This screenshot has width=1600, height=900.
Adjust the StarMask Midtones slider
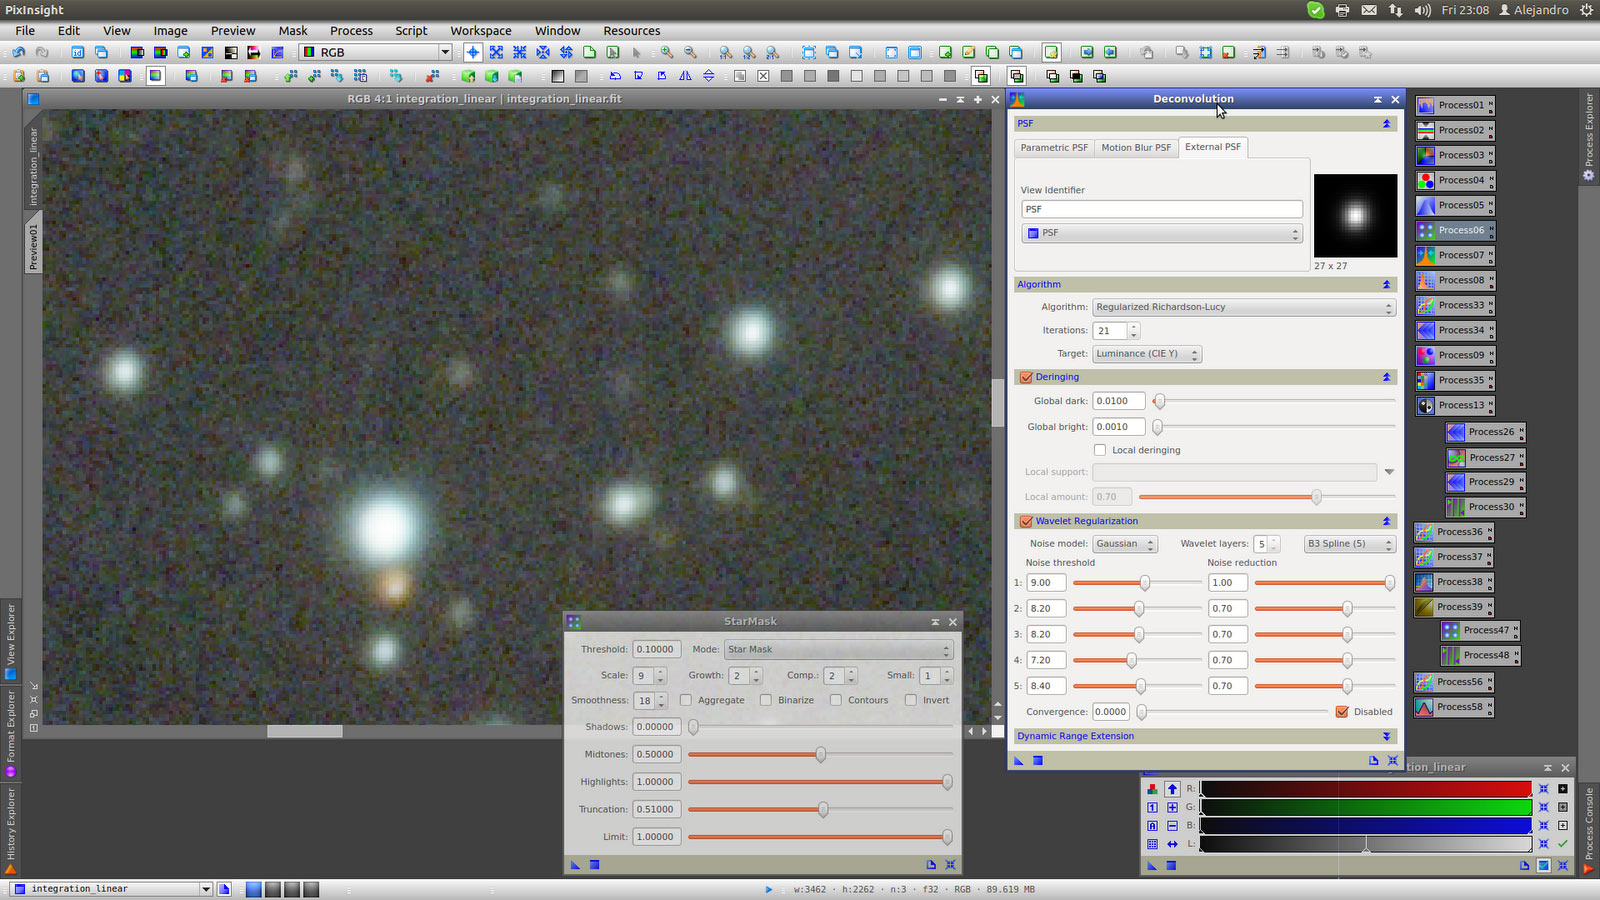[x=820, y=755]
